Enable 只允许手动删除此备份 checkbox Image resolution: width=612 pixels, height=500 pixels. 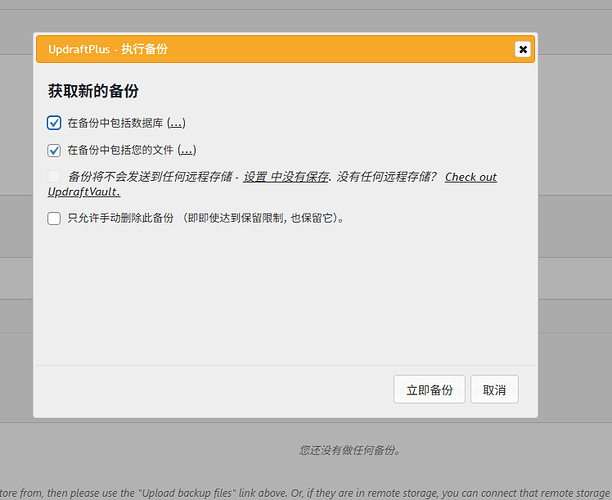54,218
